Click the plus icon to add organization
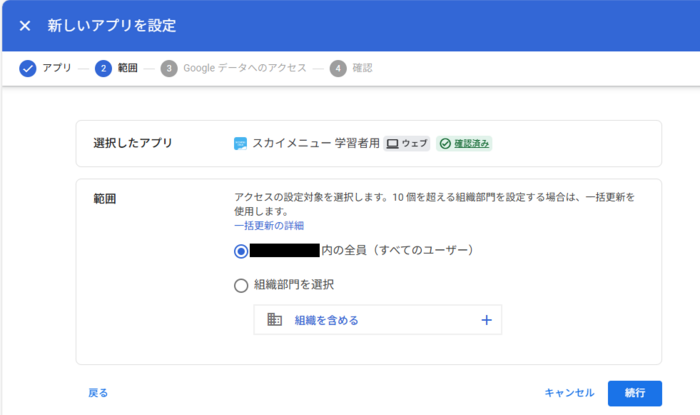This screenshot has width=700, height=415. point(487,320)
